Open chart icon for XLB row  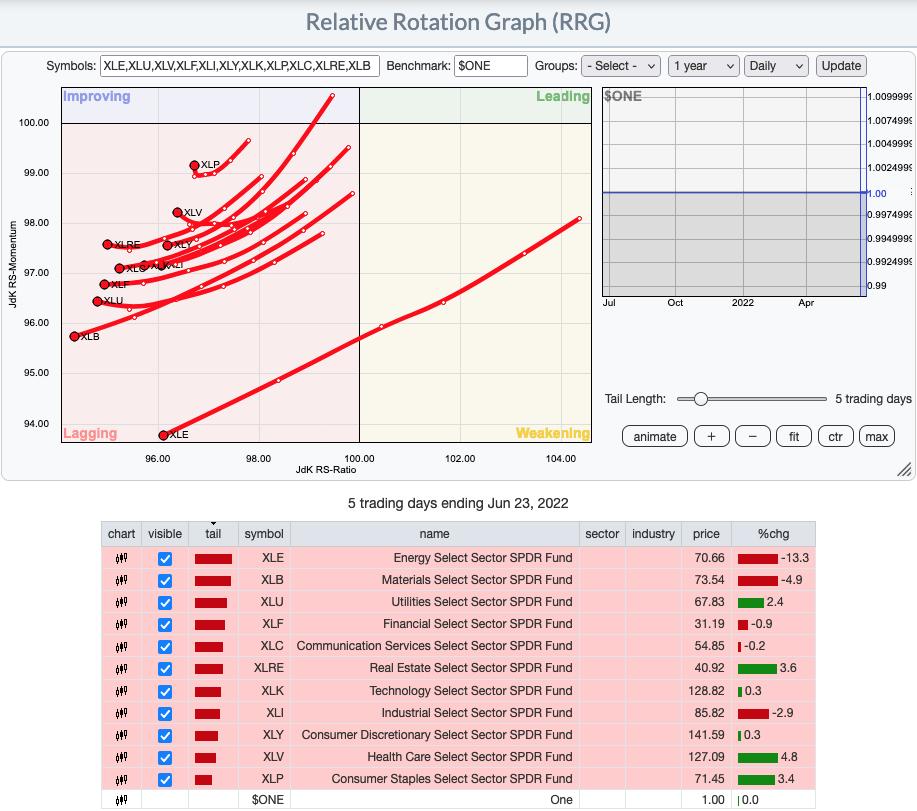[x=121, y=580]
